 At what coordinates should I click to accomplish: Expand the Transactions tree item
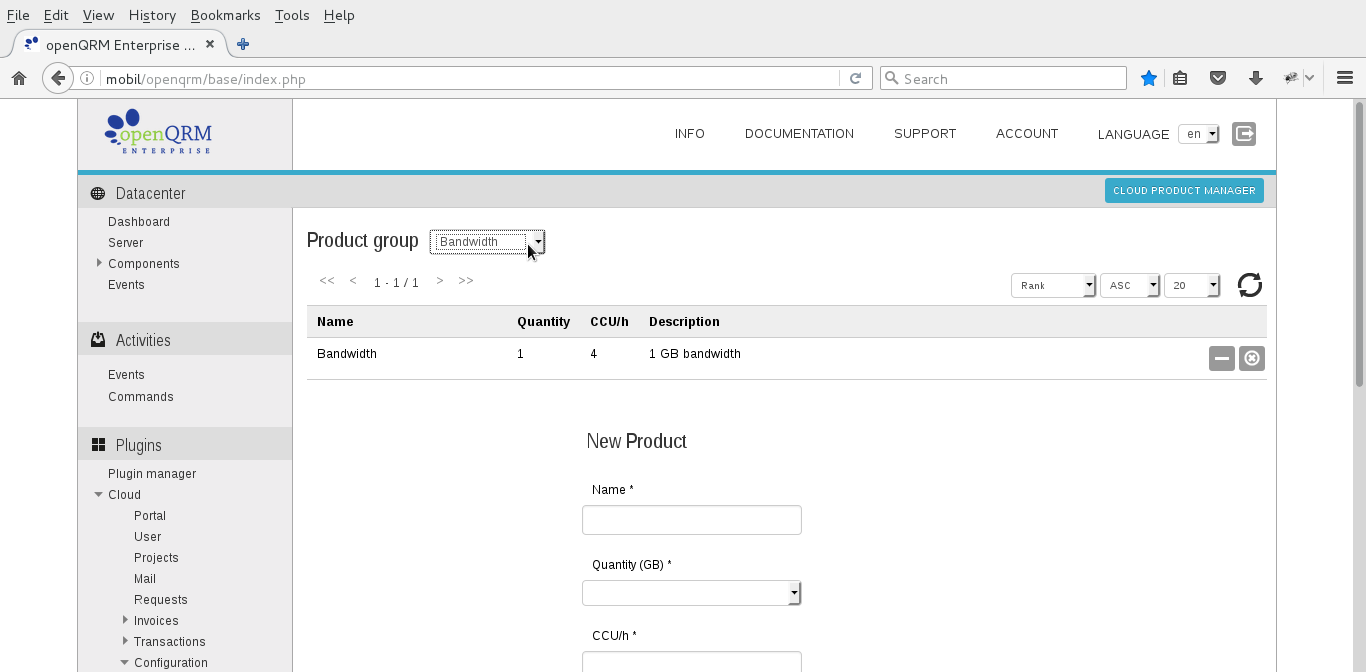(x=125, y=641)
